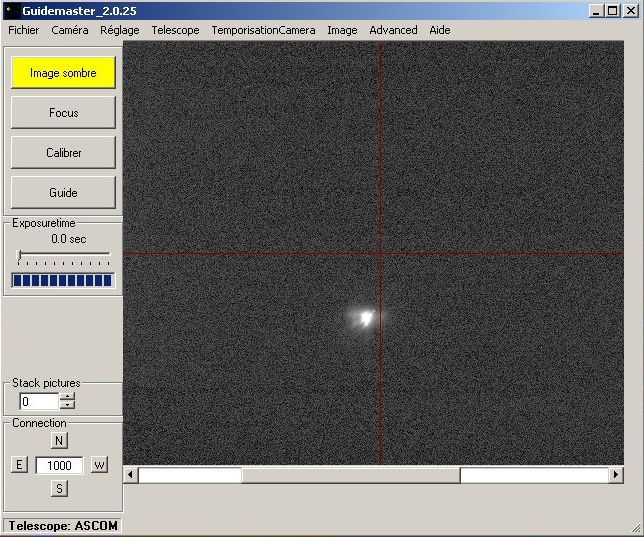Click the Telescope: ASCOM status text
The image size is (644, 537).
tap(63, 526)
